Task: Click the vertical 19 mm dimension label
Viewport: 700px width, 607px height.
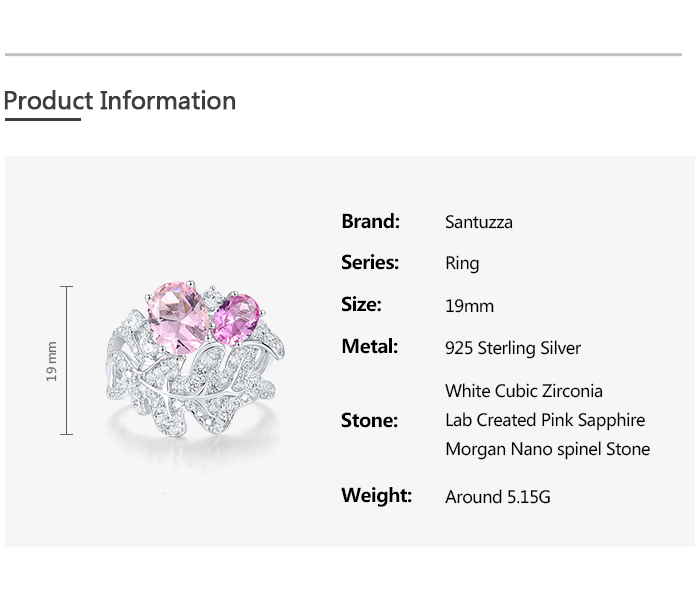Action: click(x=52, y=361)
